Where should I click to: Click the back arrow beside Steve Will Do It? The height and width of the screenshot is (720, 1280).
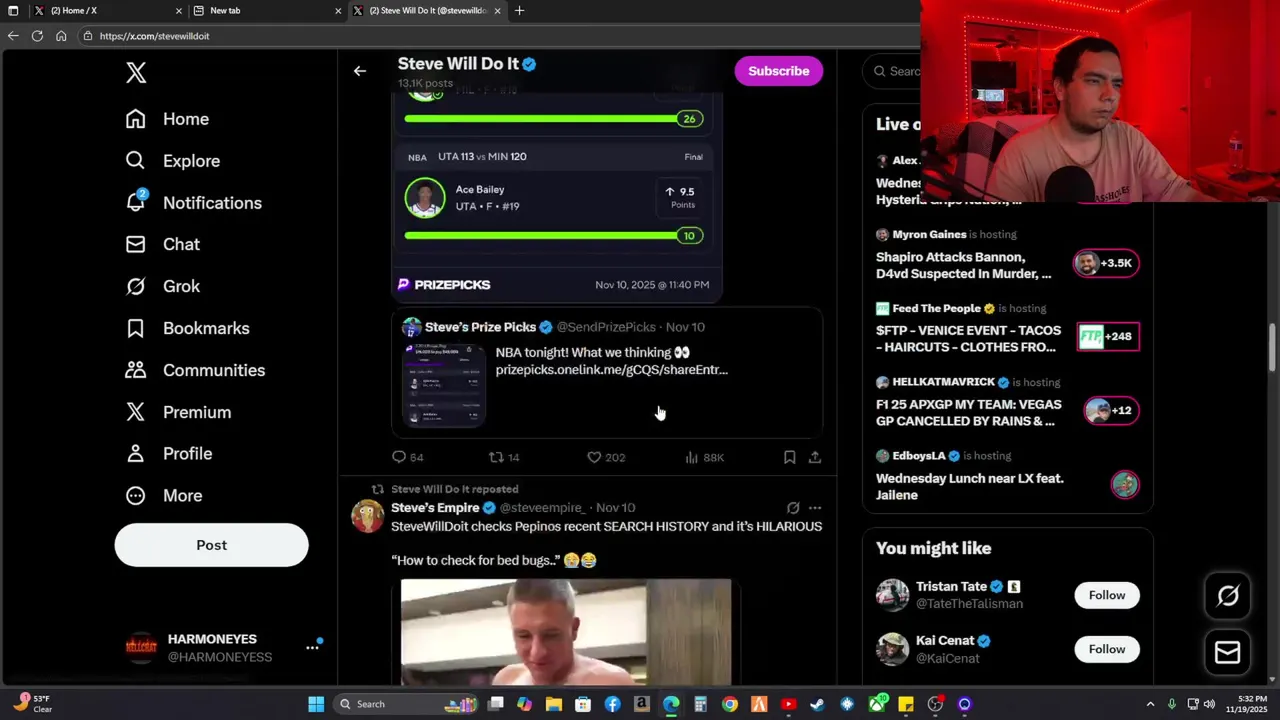(360, 71)
